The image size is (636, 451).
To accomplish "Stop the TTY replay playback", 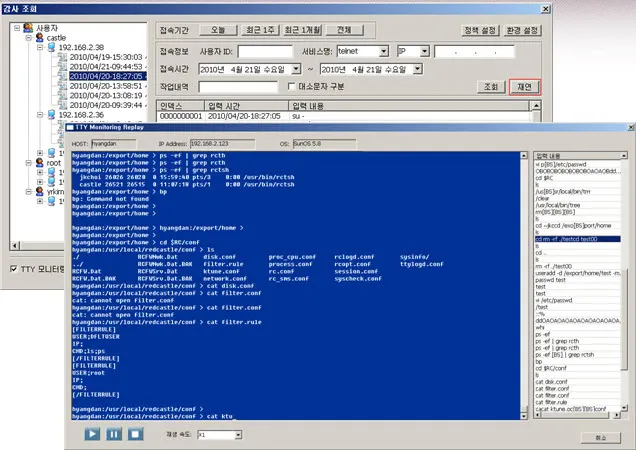I will tap(135, 434).
